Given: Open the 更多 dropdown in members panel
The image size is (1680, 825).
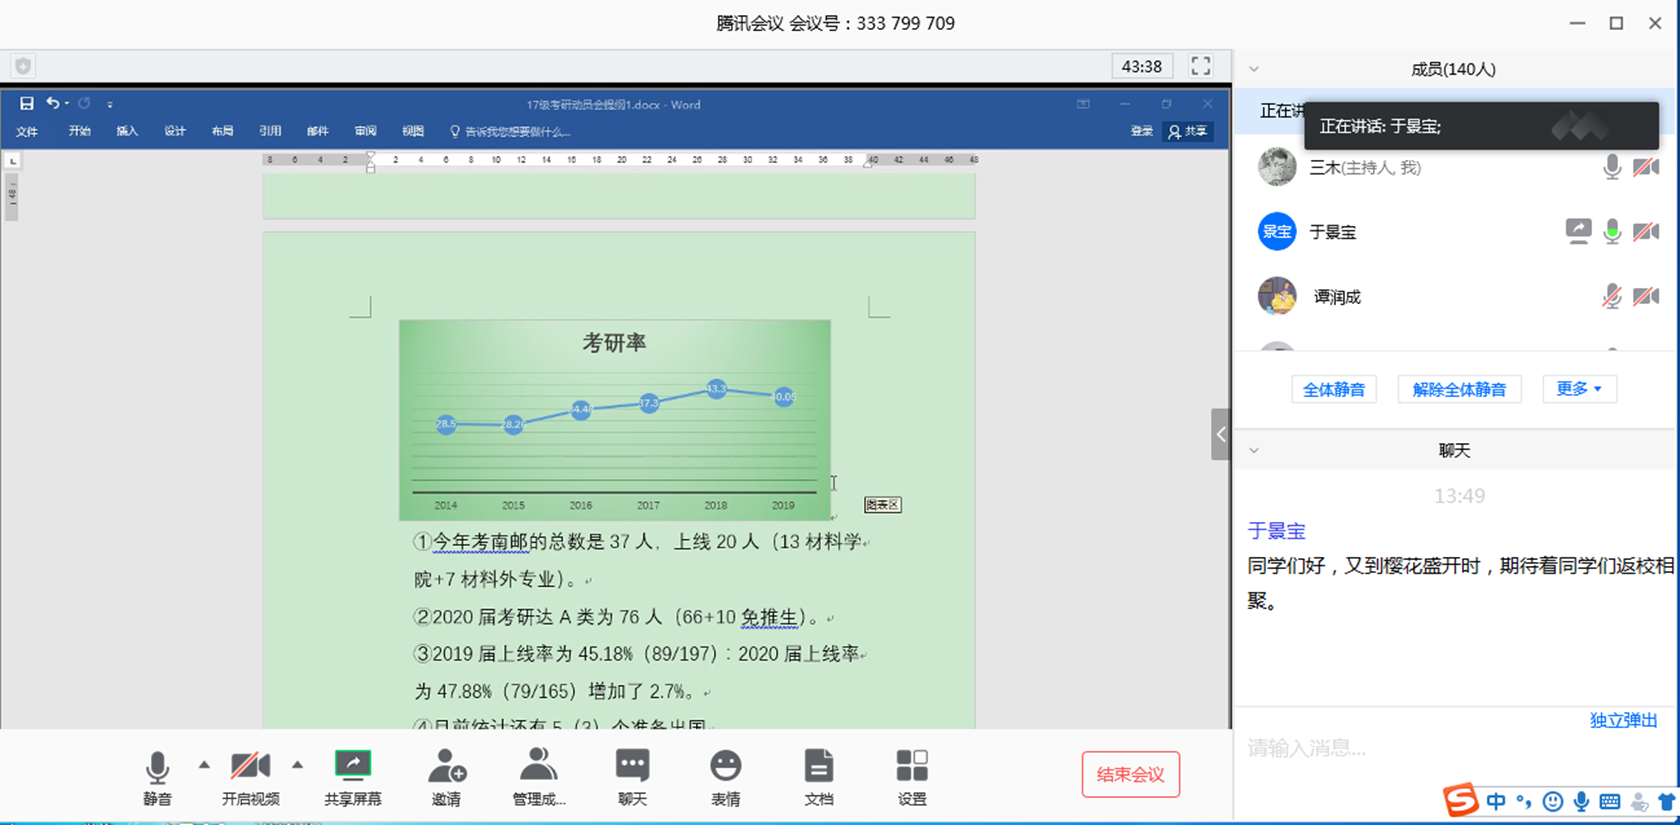Looking at the screenshot, I should click(1578, 389).
